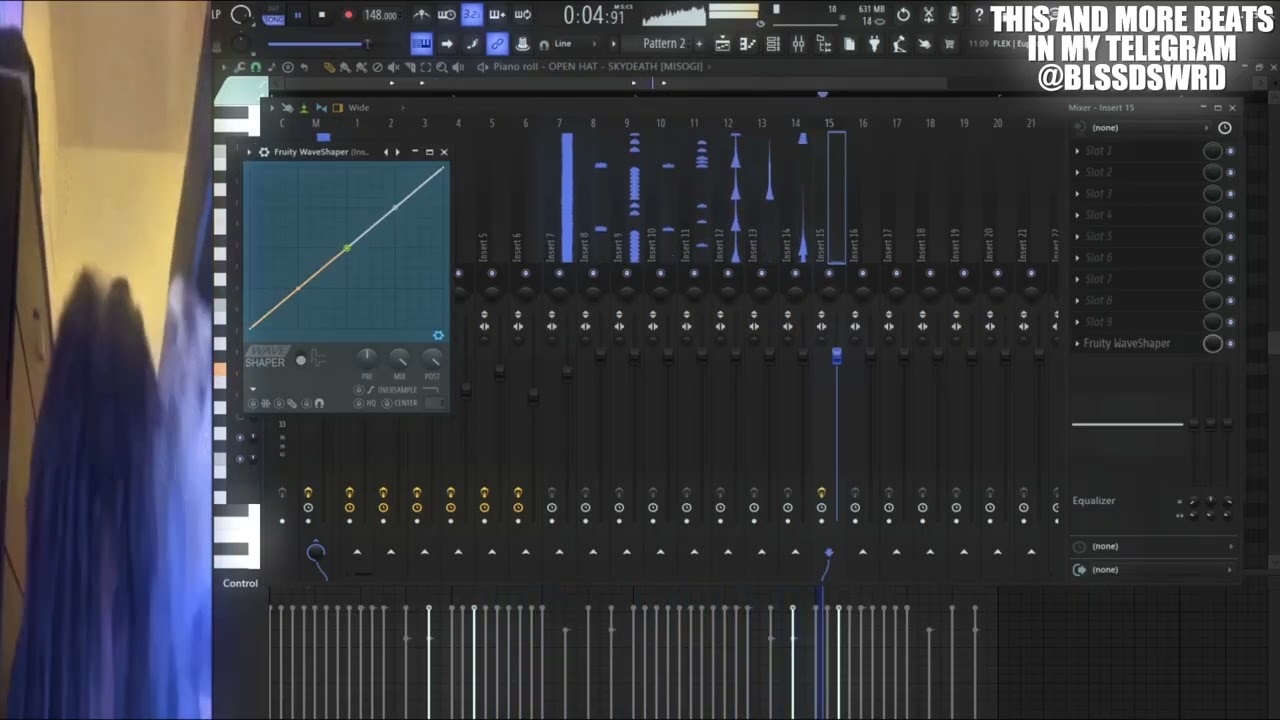Open Fruity WaveShaper effect slot in mixer
This screenshot has width=1280, height=720.
(x=1127, y=343)
